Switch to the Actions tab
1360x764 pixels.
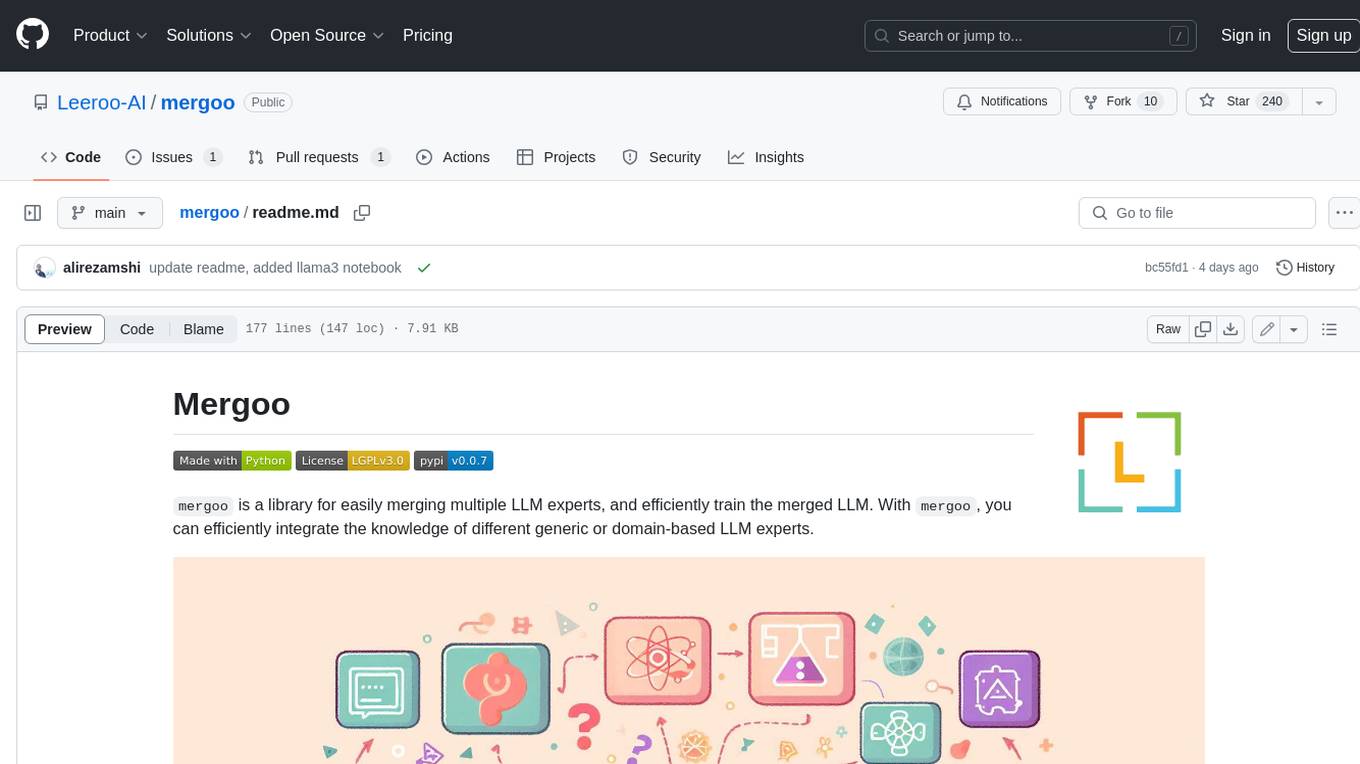452,157
